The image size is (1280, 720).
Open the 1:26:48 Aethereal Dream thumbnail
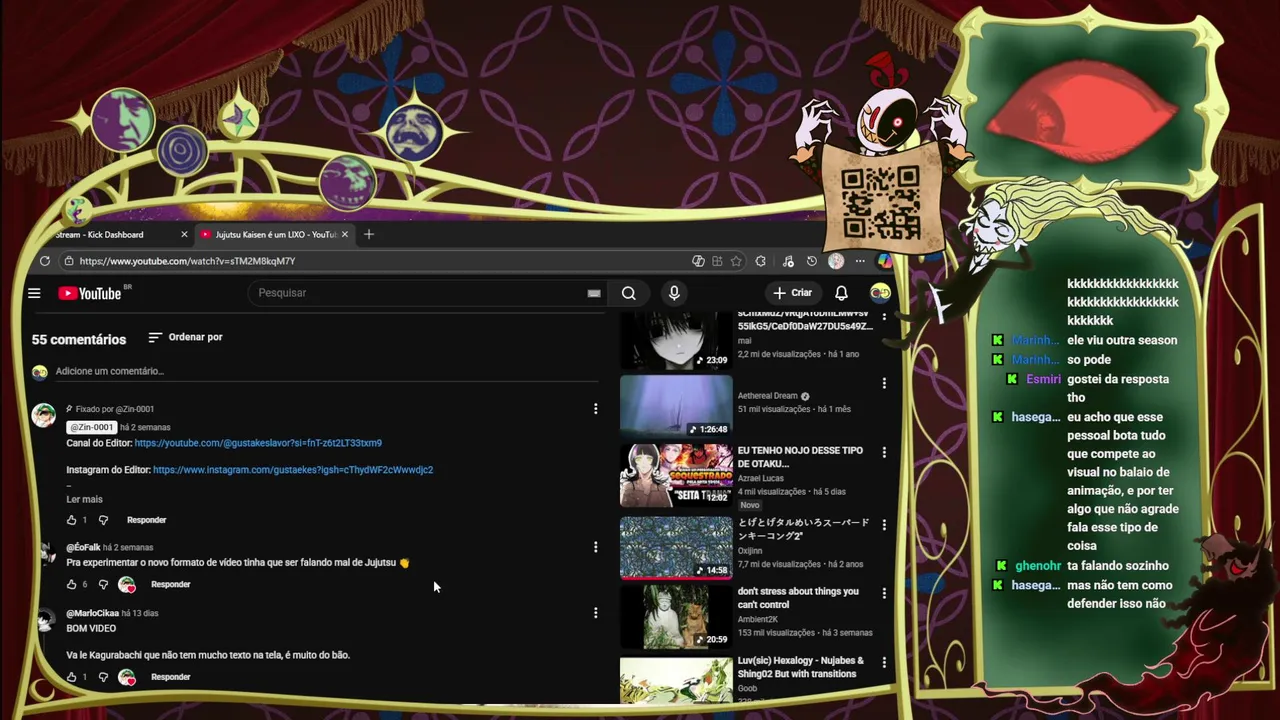pos(676,406)
